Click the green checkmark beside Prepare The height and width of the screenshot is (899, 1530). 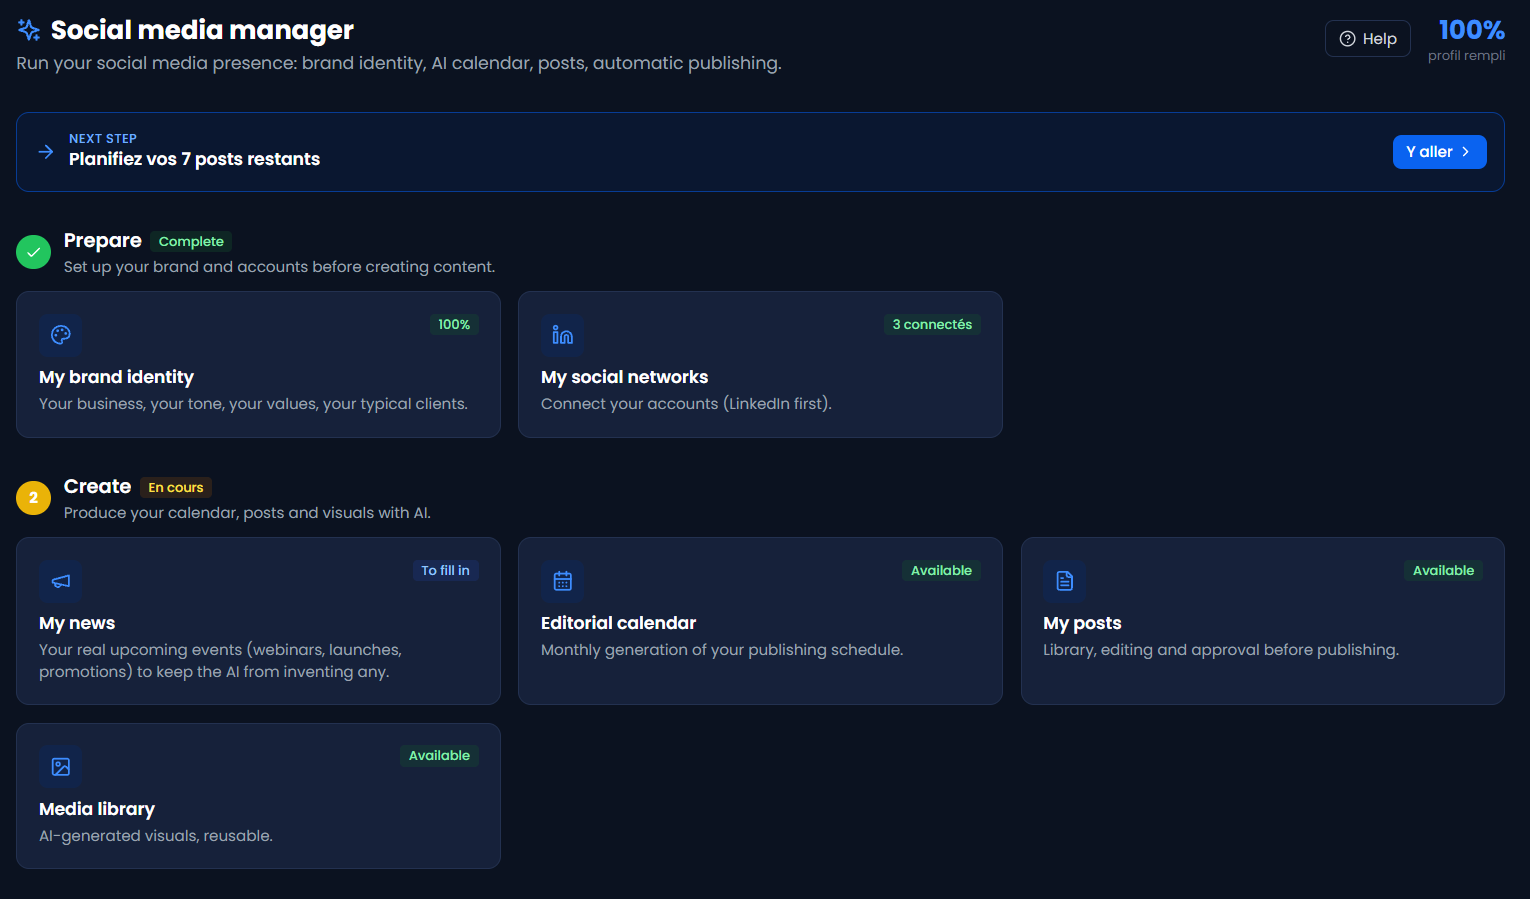[x=33, y=252]
